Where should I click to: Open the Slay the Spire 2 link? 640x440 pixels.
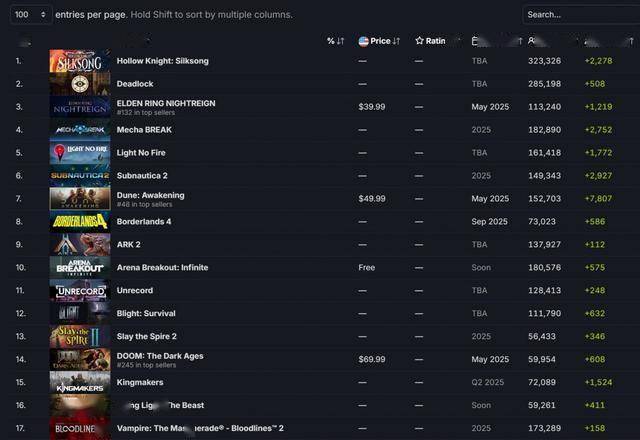point(147,336)
